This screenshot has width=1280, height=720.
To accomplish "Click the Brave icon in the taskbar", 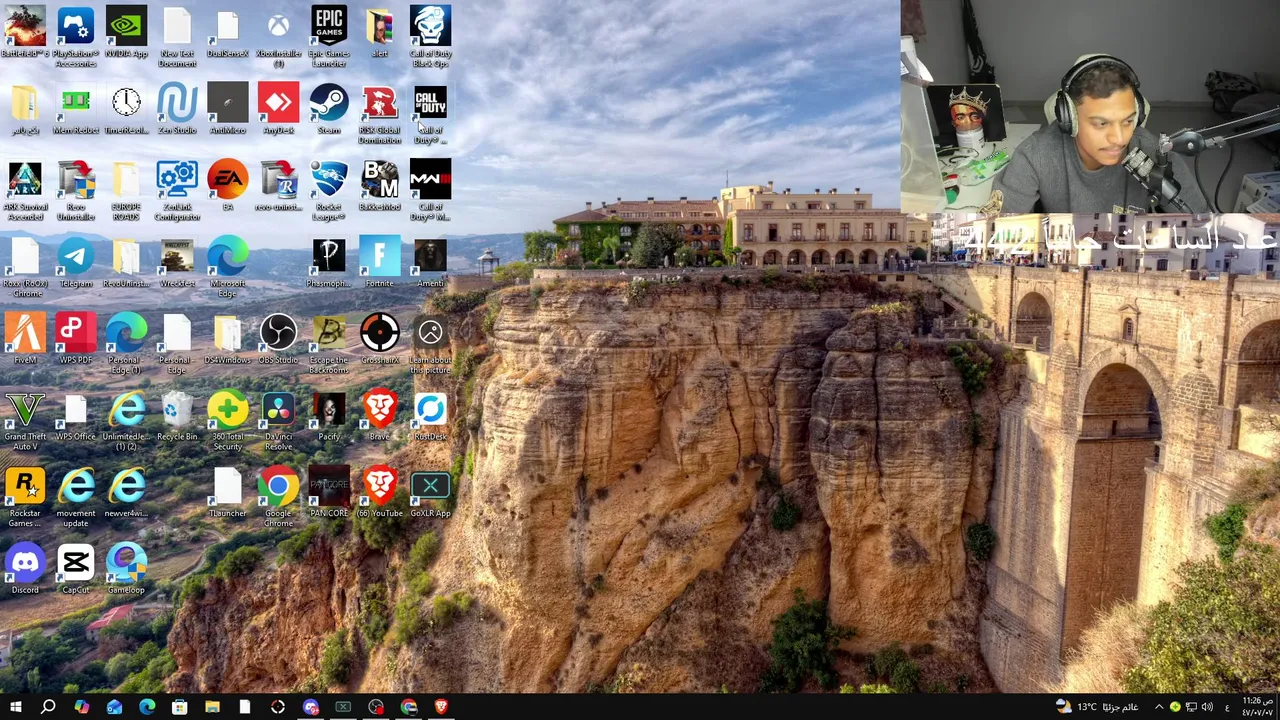I will pos(441,707).
